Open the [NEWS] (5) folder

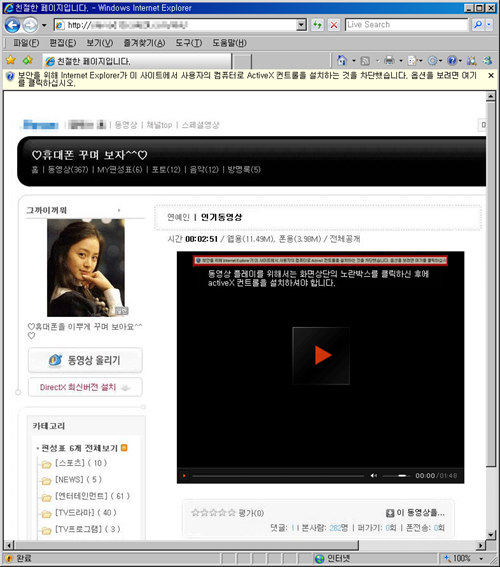click(72, 480)
